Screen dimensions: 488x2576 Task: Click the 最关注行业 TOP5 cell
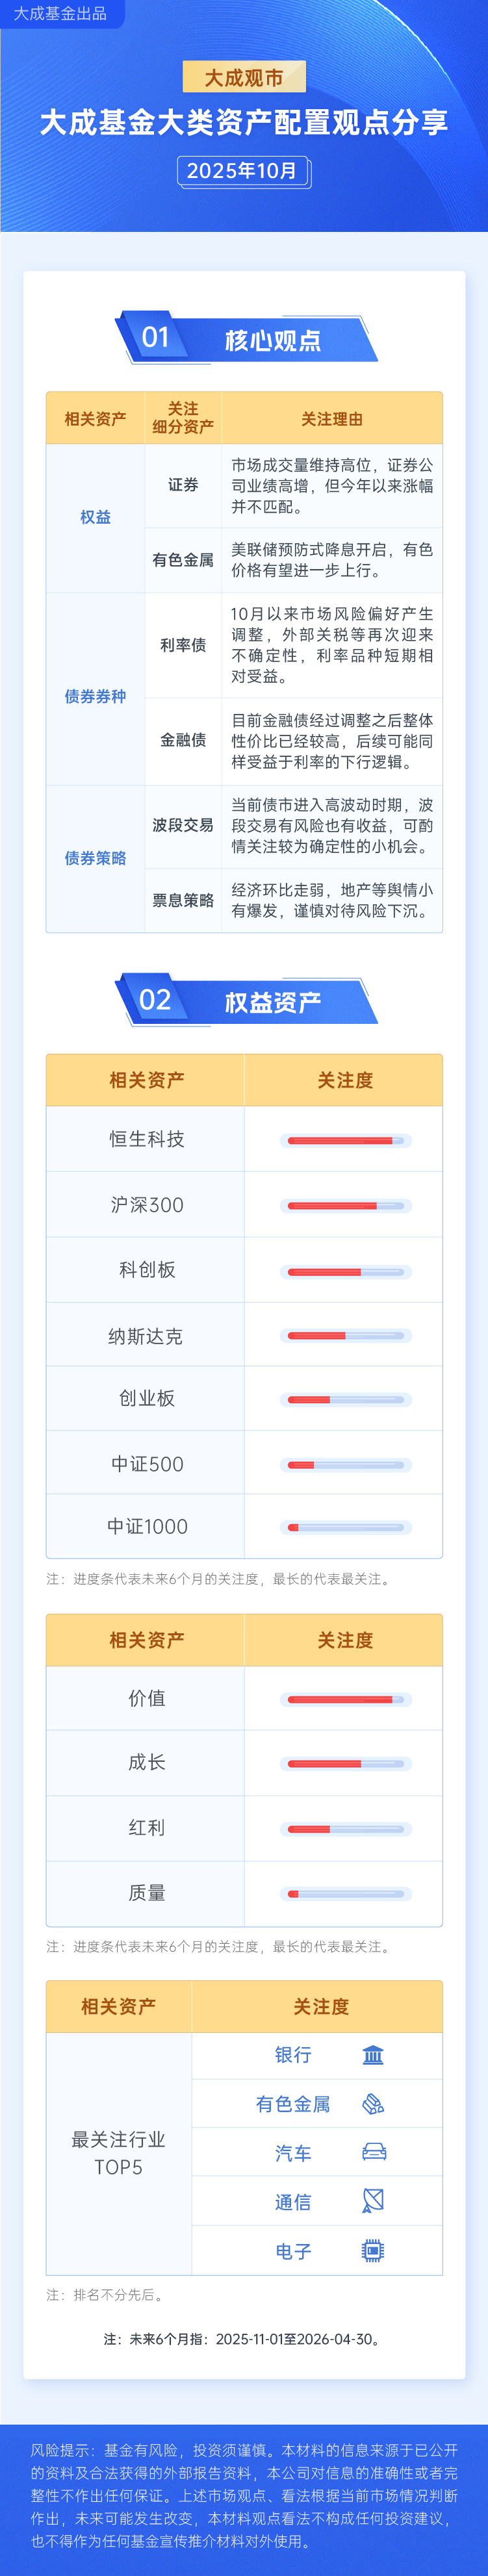[118, 2152]
